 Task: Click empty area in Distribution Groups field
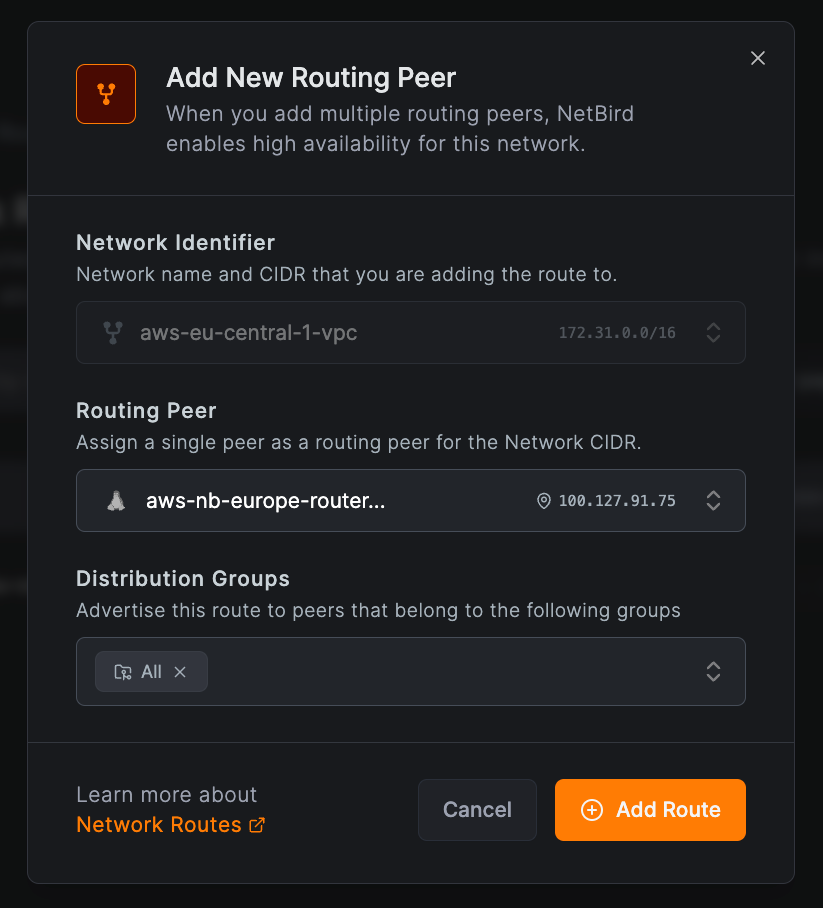point(450,671)
